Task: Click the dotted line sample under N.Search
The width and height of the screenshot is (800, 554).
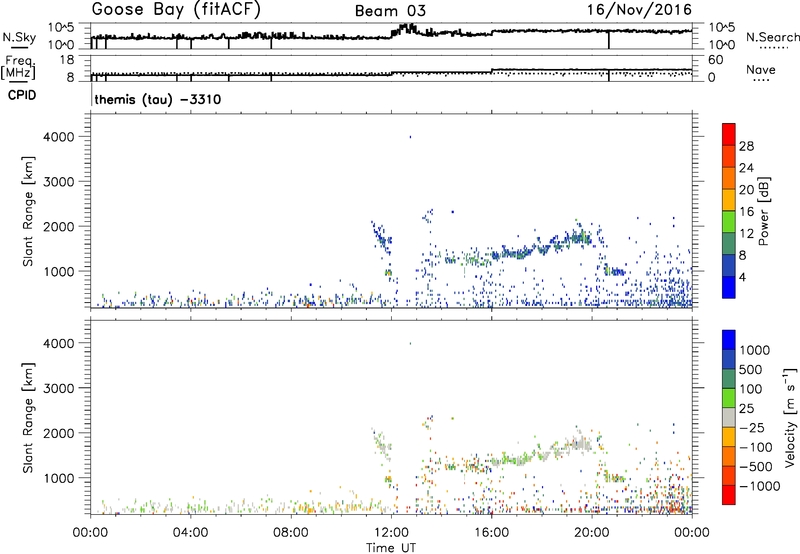Action: coord(774,48)
